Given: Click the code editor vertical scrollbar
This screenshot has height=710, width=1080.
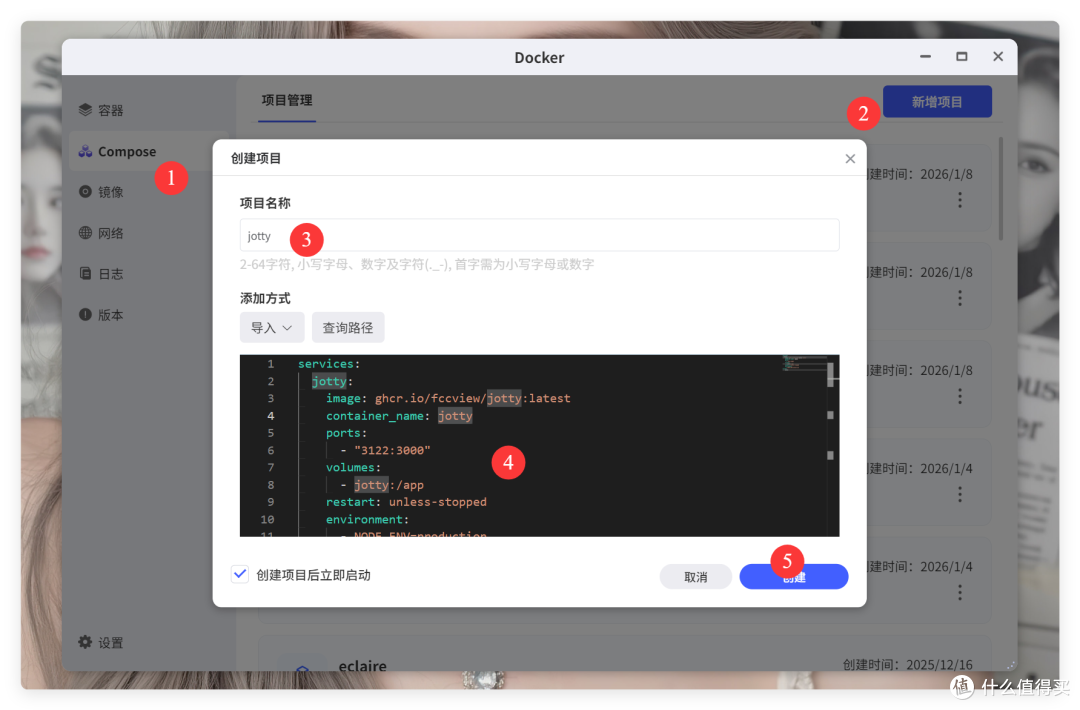Looking at the screenshot, I should pos(830,375).
